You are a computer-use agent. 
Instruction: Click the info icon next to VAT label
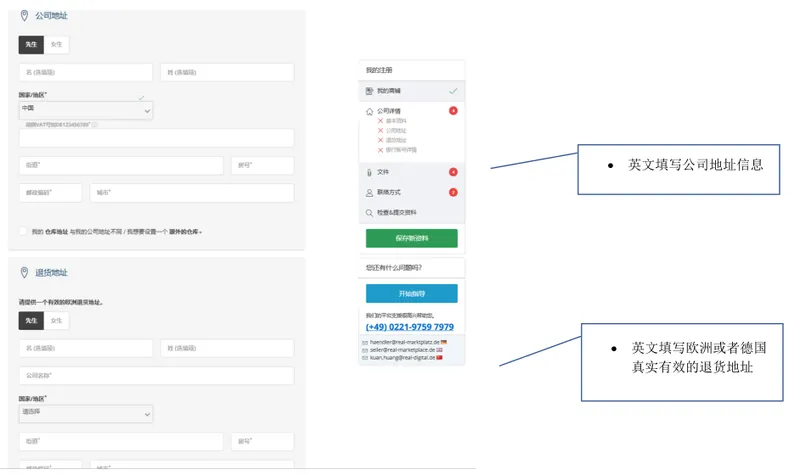(95, 124)
